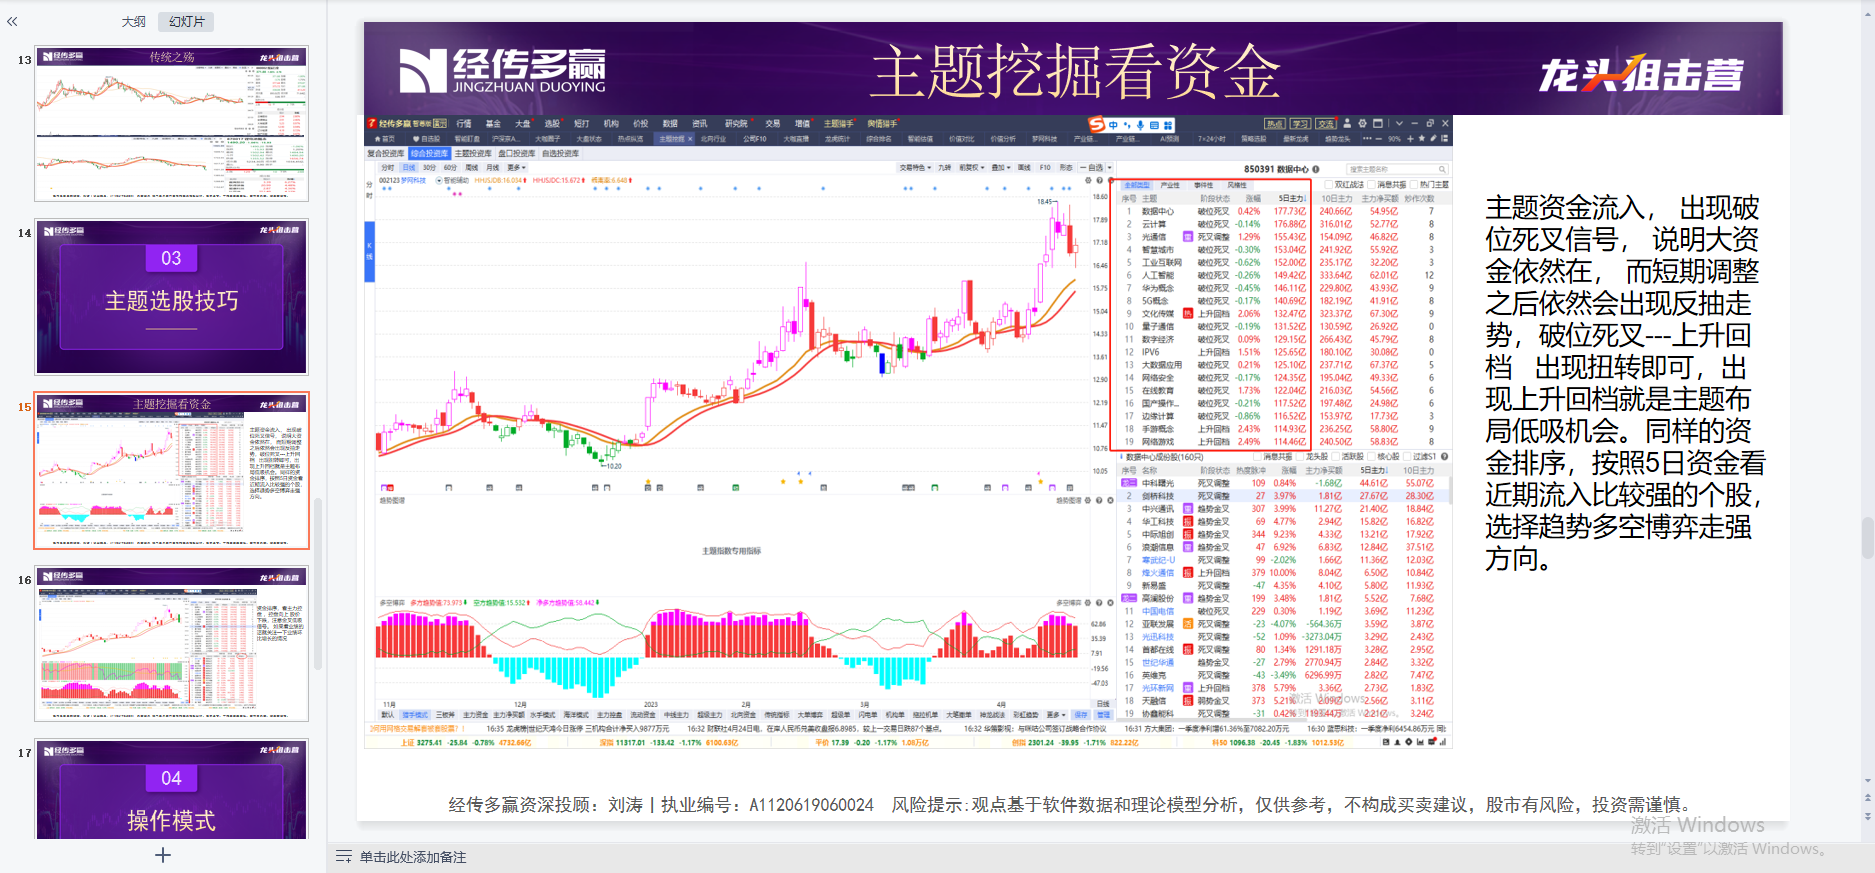Click the scrollbar down arrow beside the slide
1875x873 pixels.
(1867, 780)
